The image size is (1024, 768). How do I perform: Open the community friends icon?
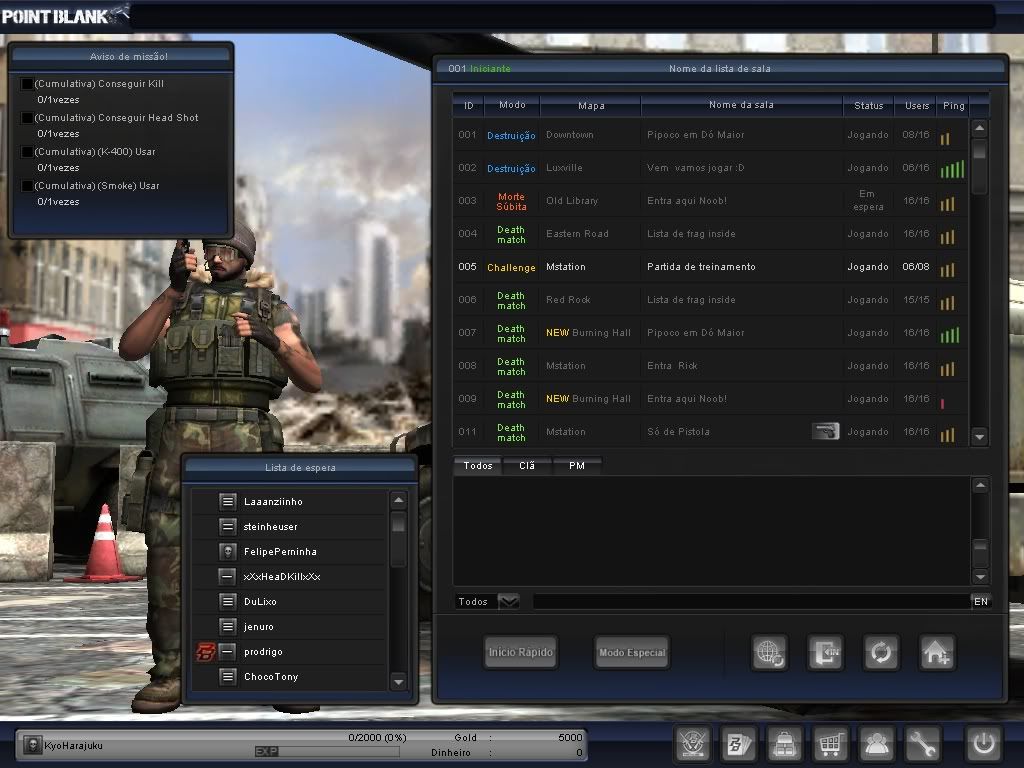[876, 744]
